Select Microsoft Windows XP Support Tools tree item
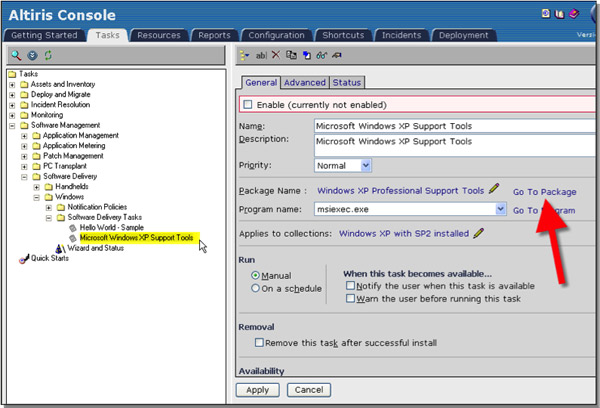 pyautogui.click(x=137, y=238)
